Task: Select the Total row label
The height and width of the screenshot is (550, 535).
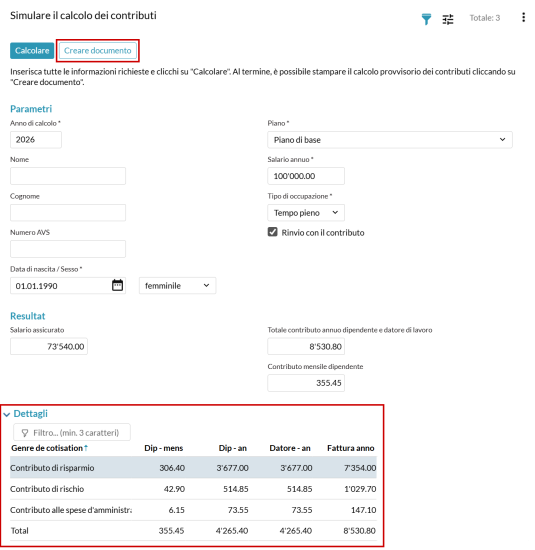Action: [20, 531]
